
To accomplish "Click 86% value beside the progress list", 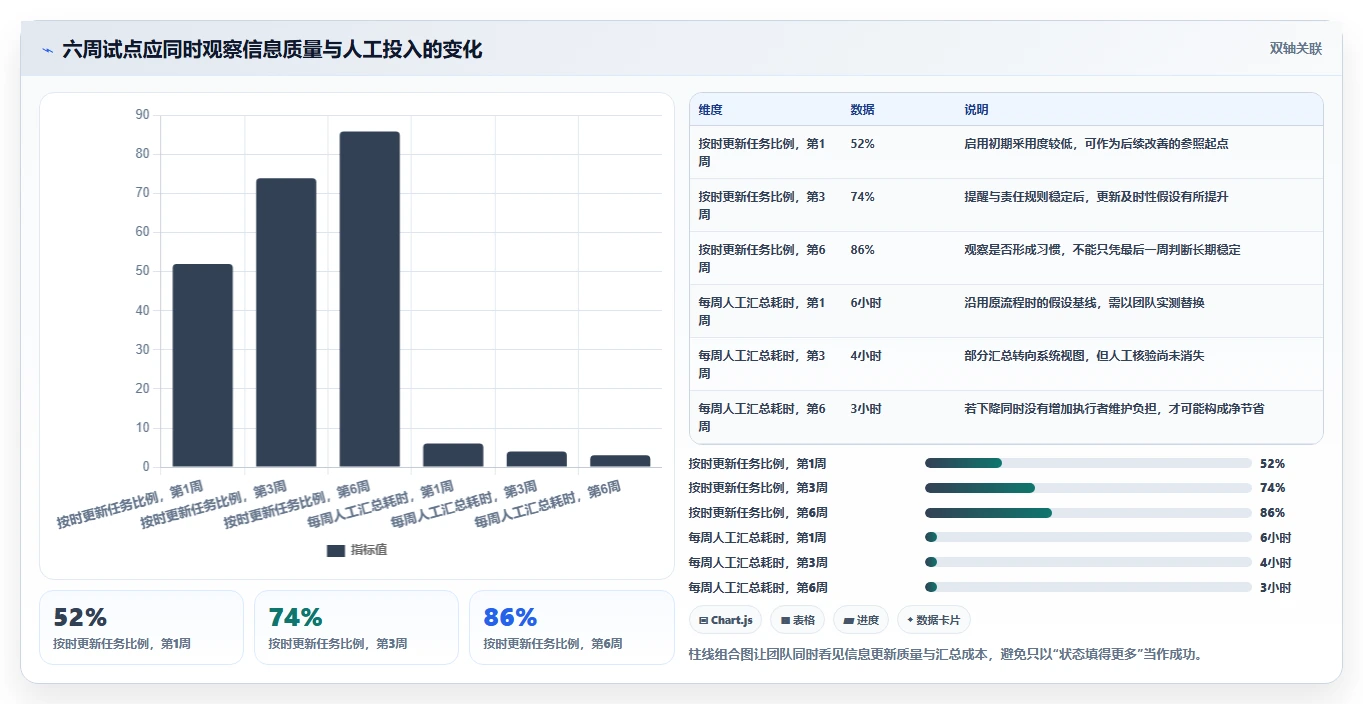I will 1272,513.
